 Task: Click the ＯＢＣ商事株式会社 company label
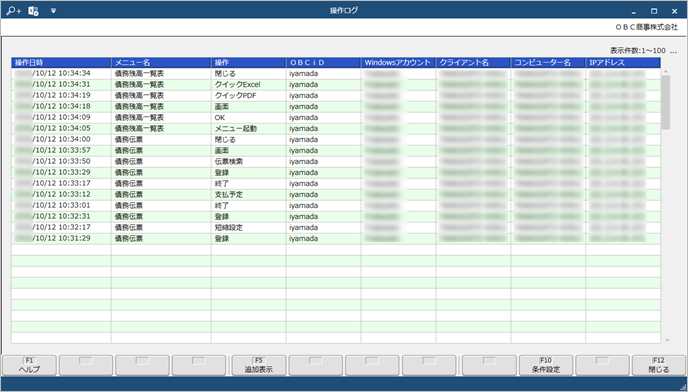(646, 27)
